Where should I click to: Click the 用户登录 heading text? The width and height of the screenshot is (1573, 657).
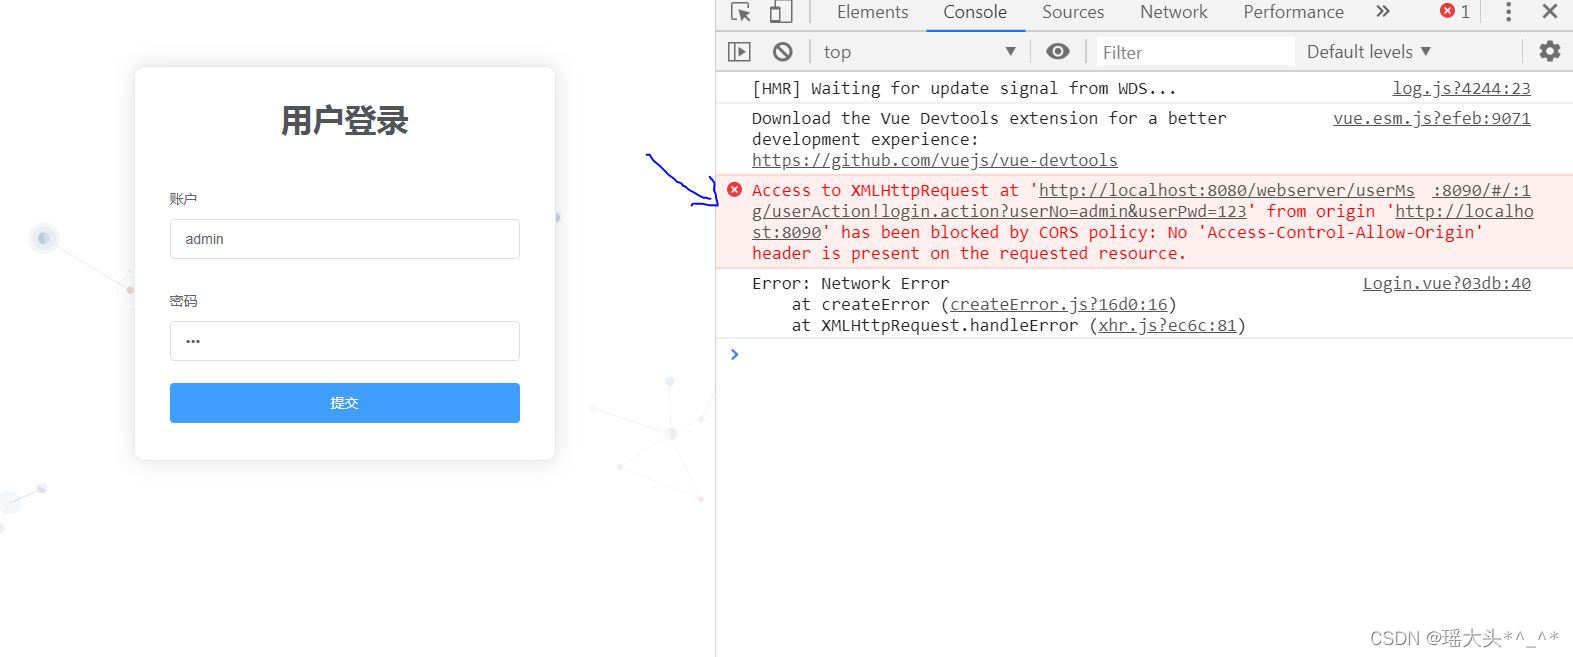345,121
